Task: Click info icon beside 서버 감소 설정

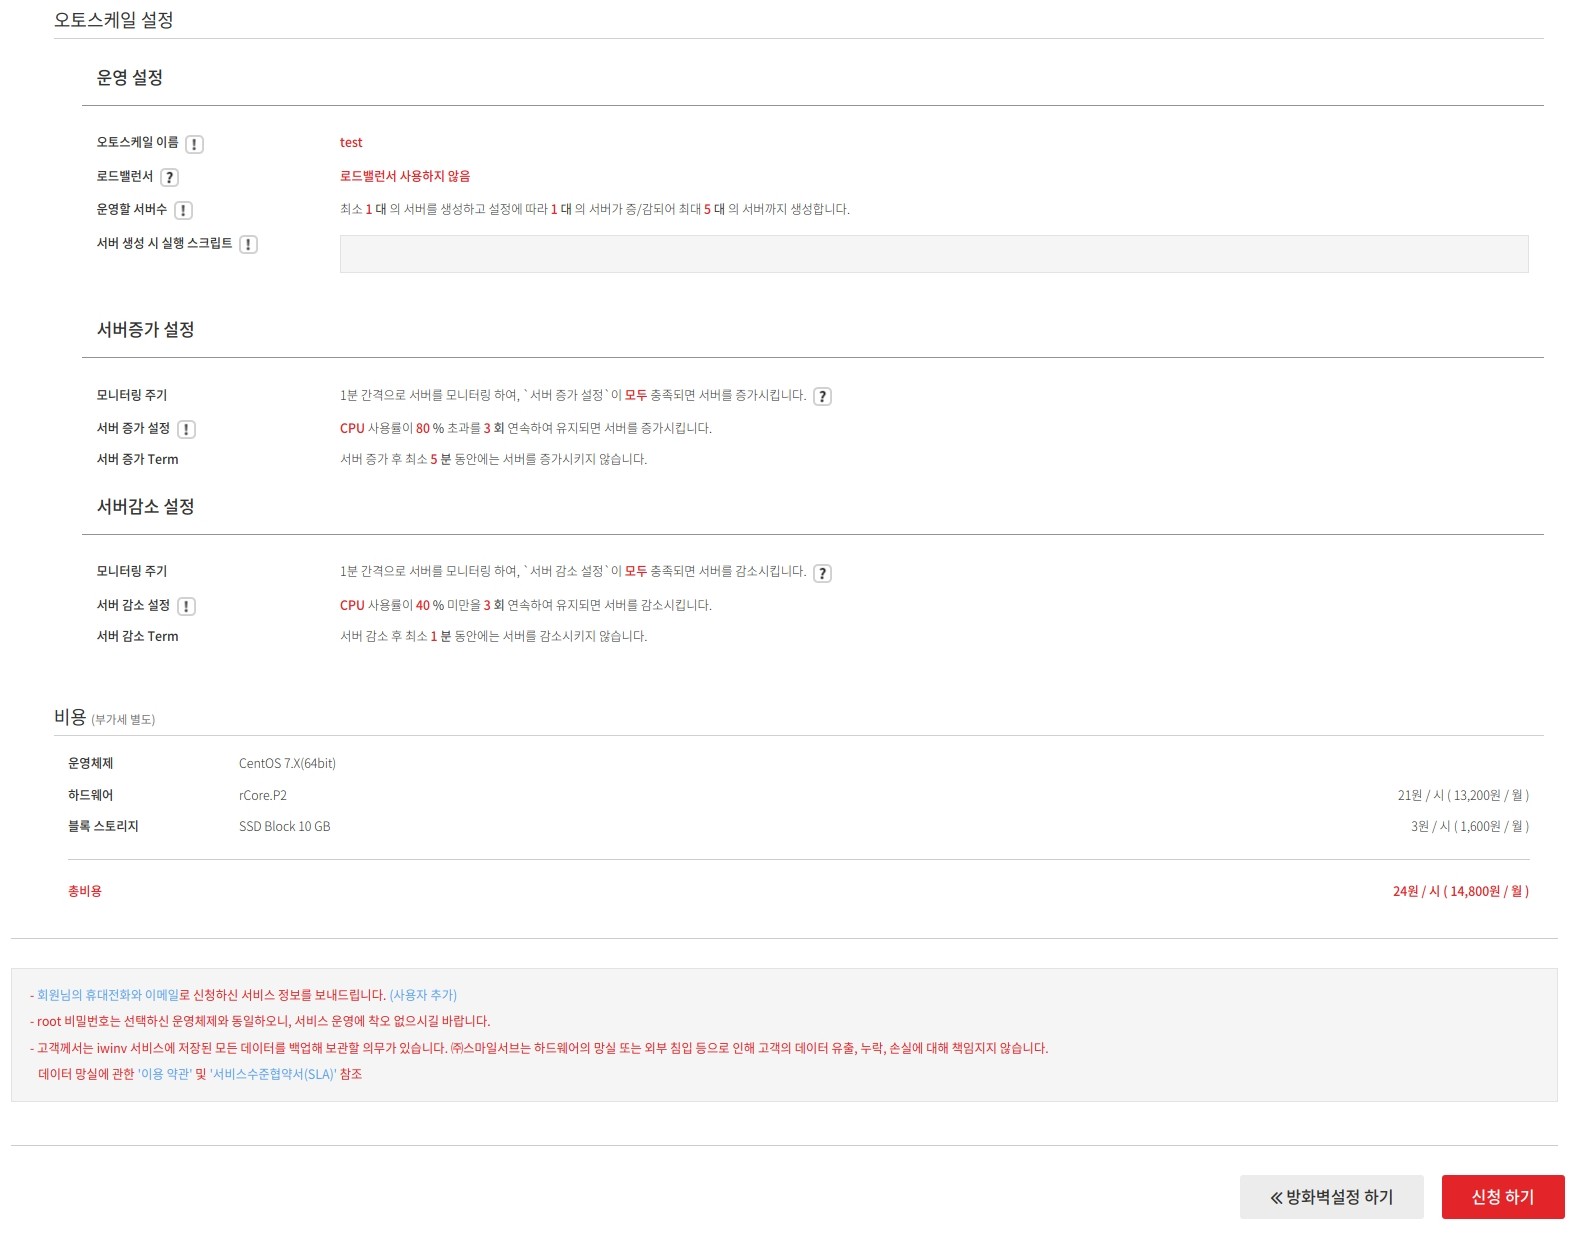Action: [x=186, y=606]
